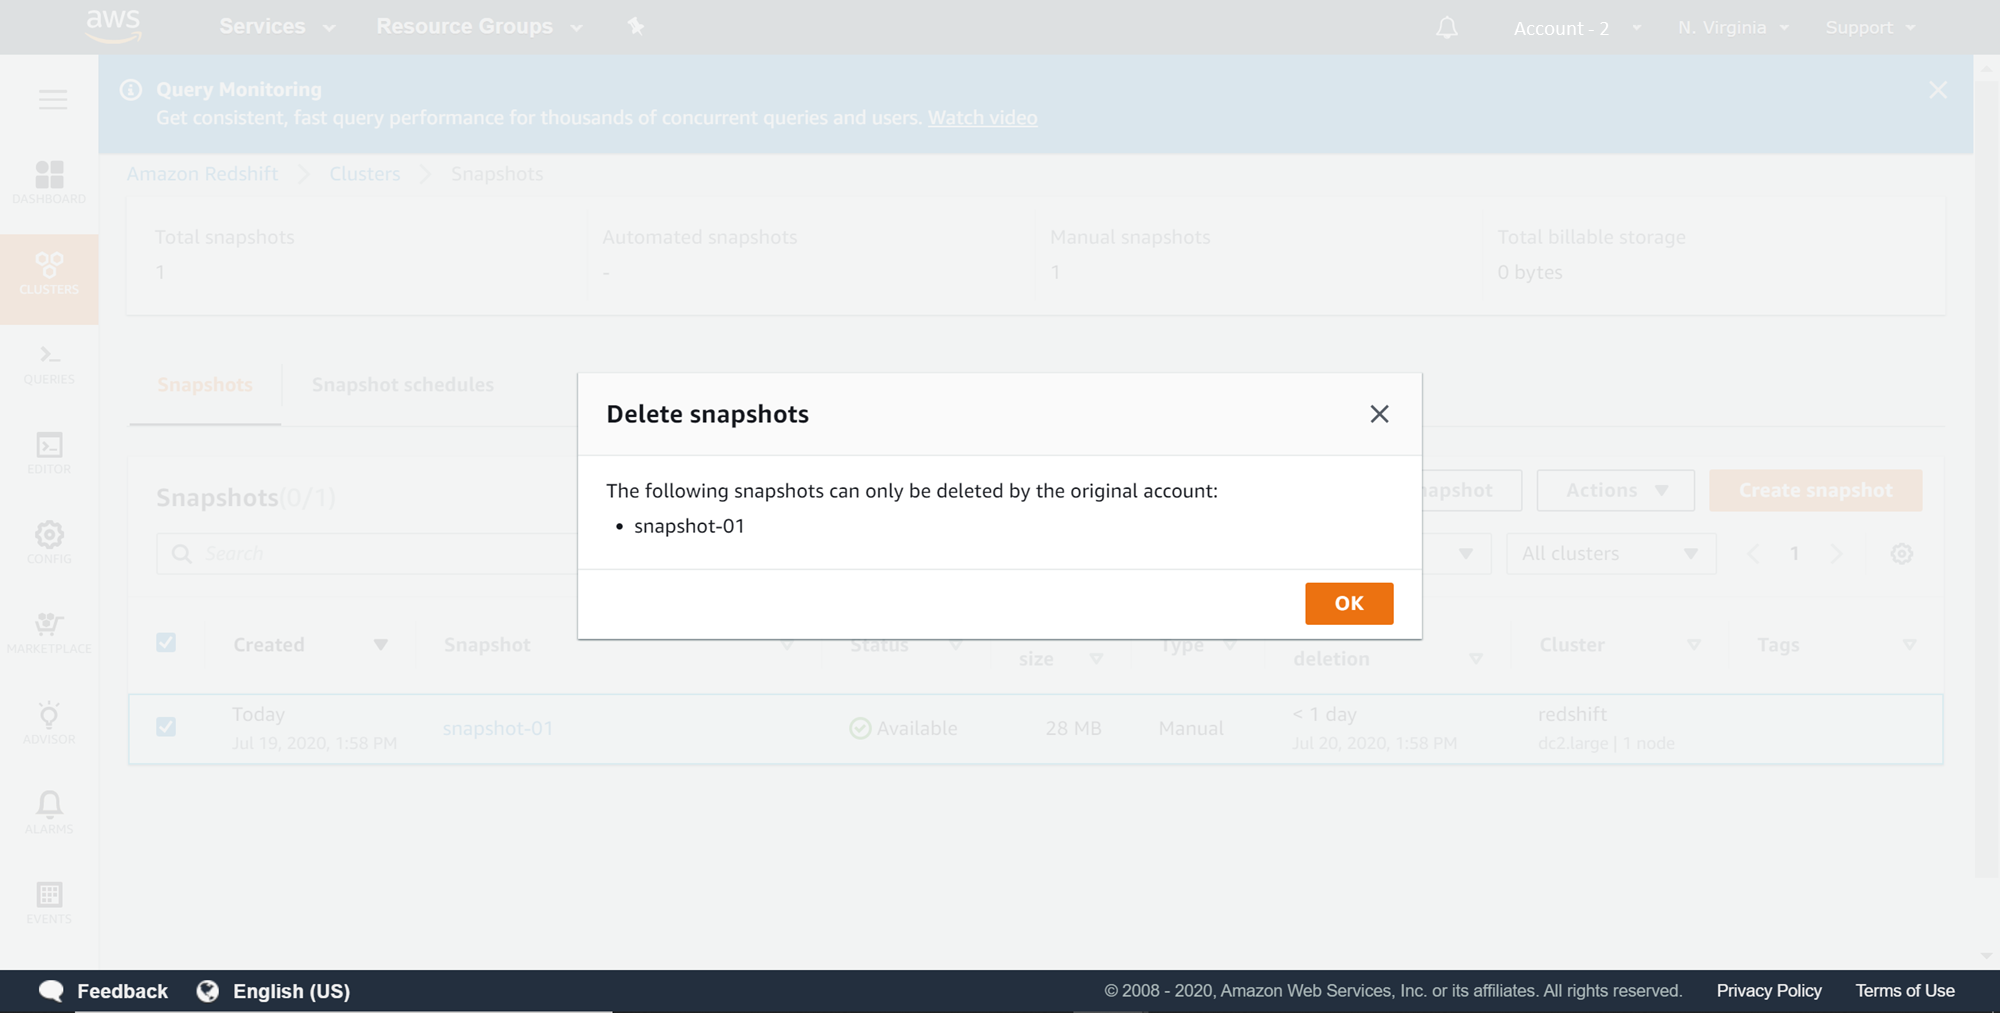Expand the Resource Groups menu

pyautogui.click(x=479, y=27)
